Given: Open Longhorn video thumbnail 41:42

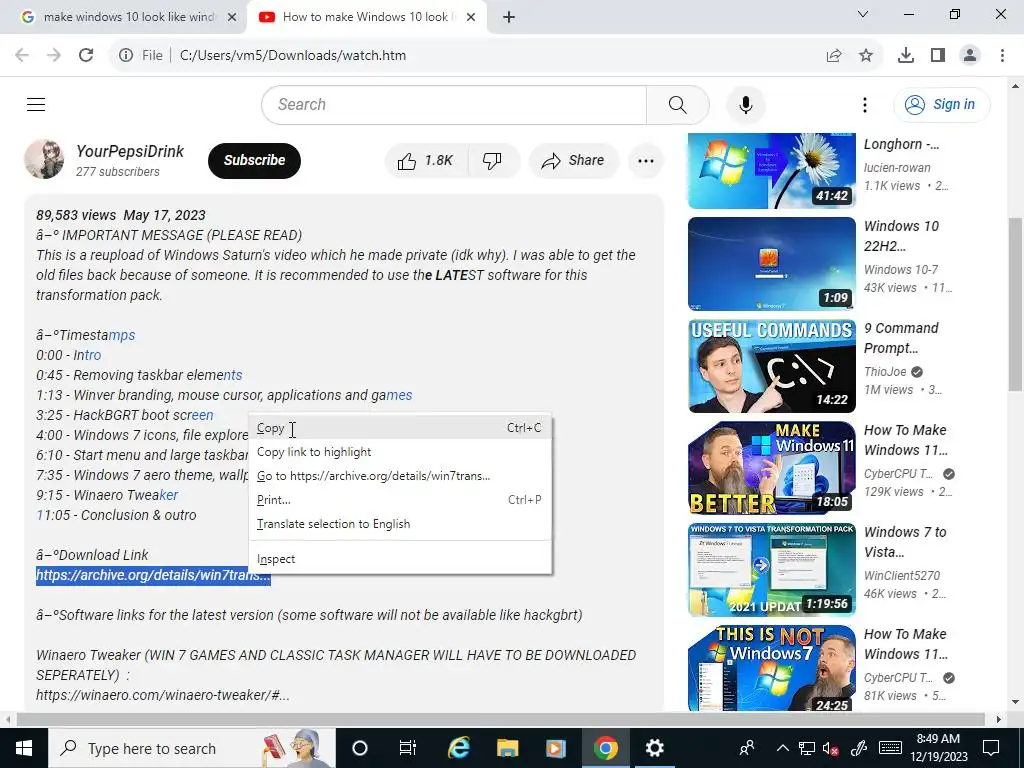Looking at the screenshot, I should coord(771,170).
